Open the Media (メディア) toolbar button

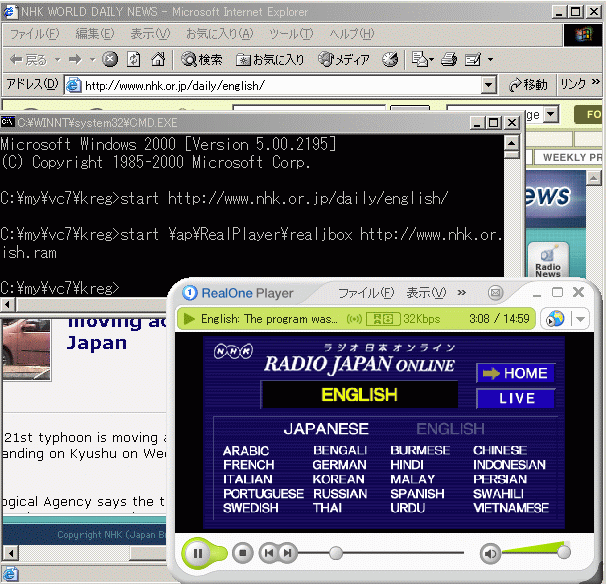tap(344, 60)
